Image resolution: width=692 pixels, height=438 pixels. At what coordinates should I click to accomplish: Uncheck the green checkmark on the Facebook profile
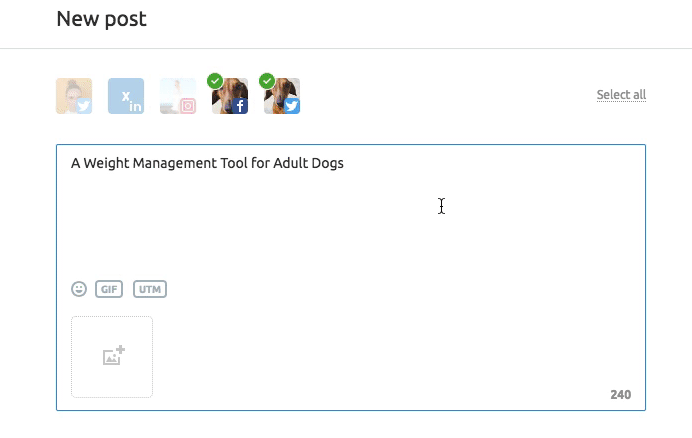tap(215, 81)
